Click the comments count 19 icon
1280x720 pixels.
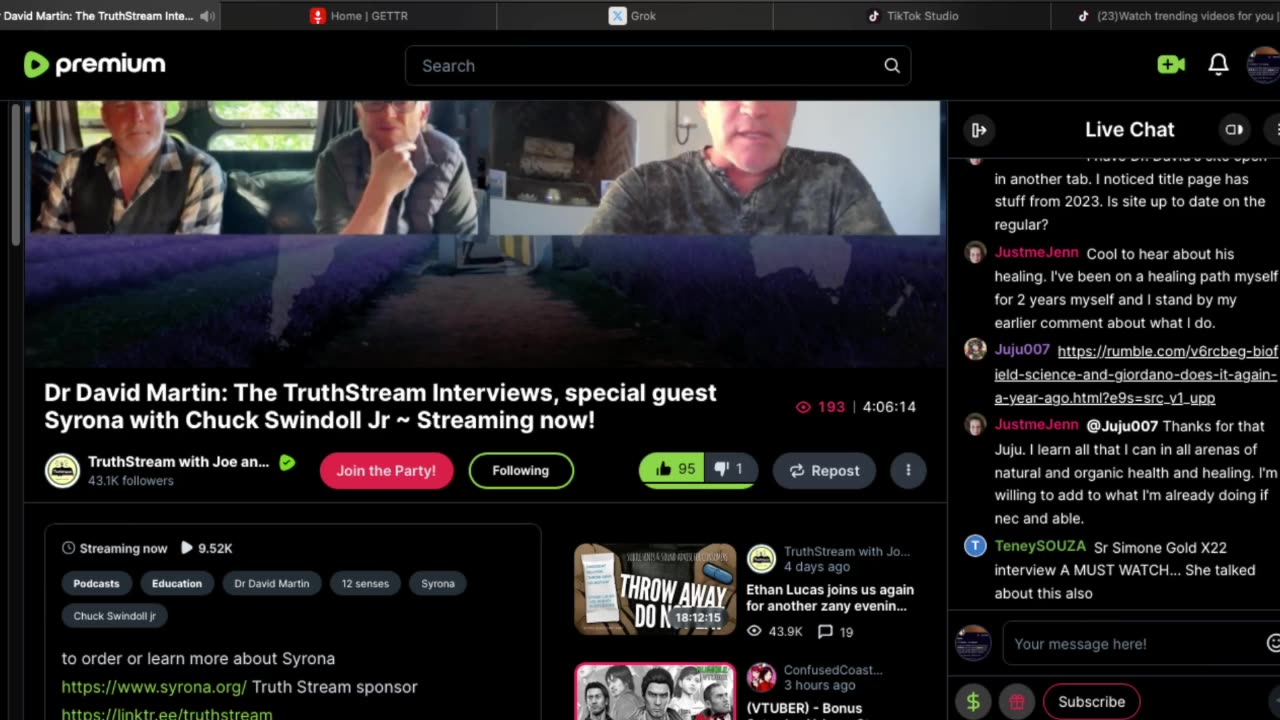click(x=836, y=632)
